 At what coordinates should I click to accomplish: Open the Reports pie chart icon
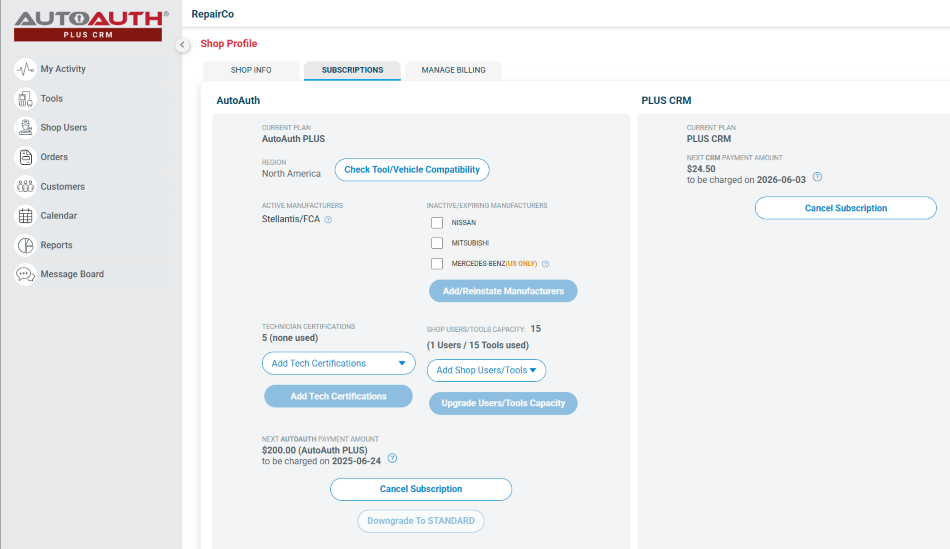click(25, 245)
